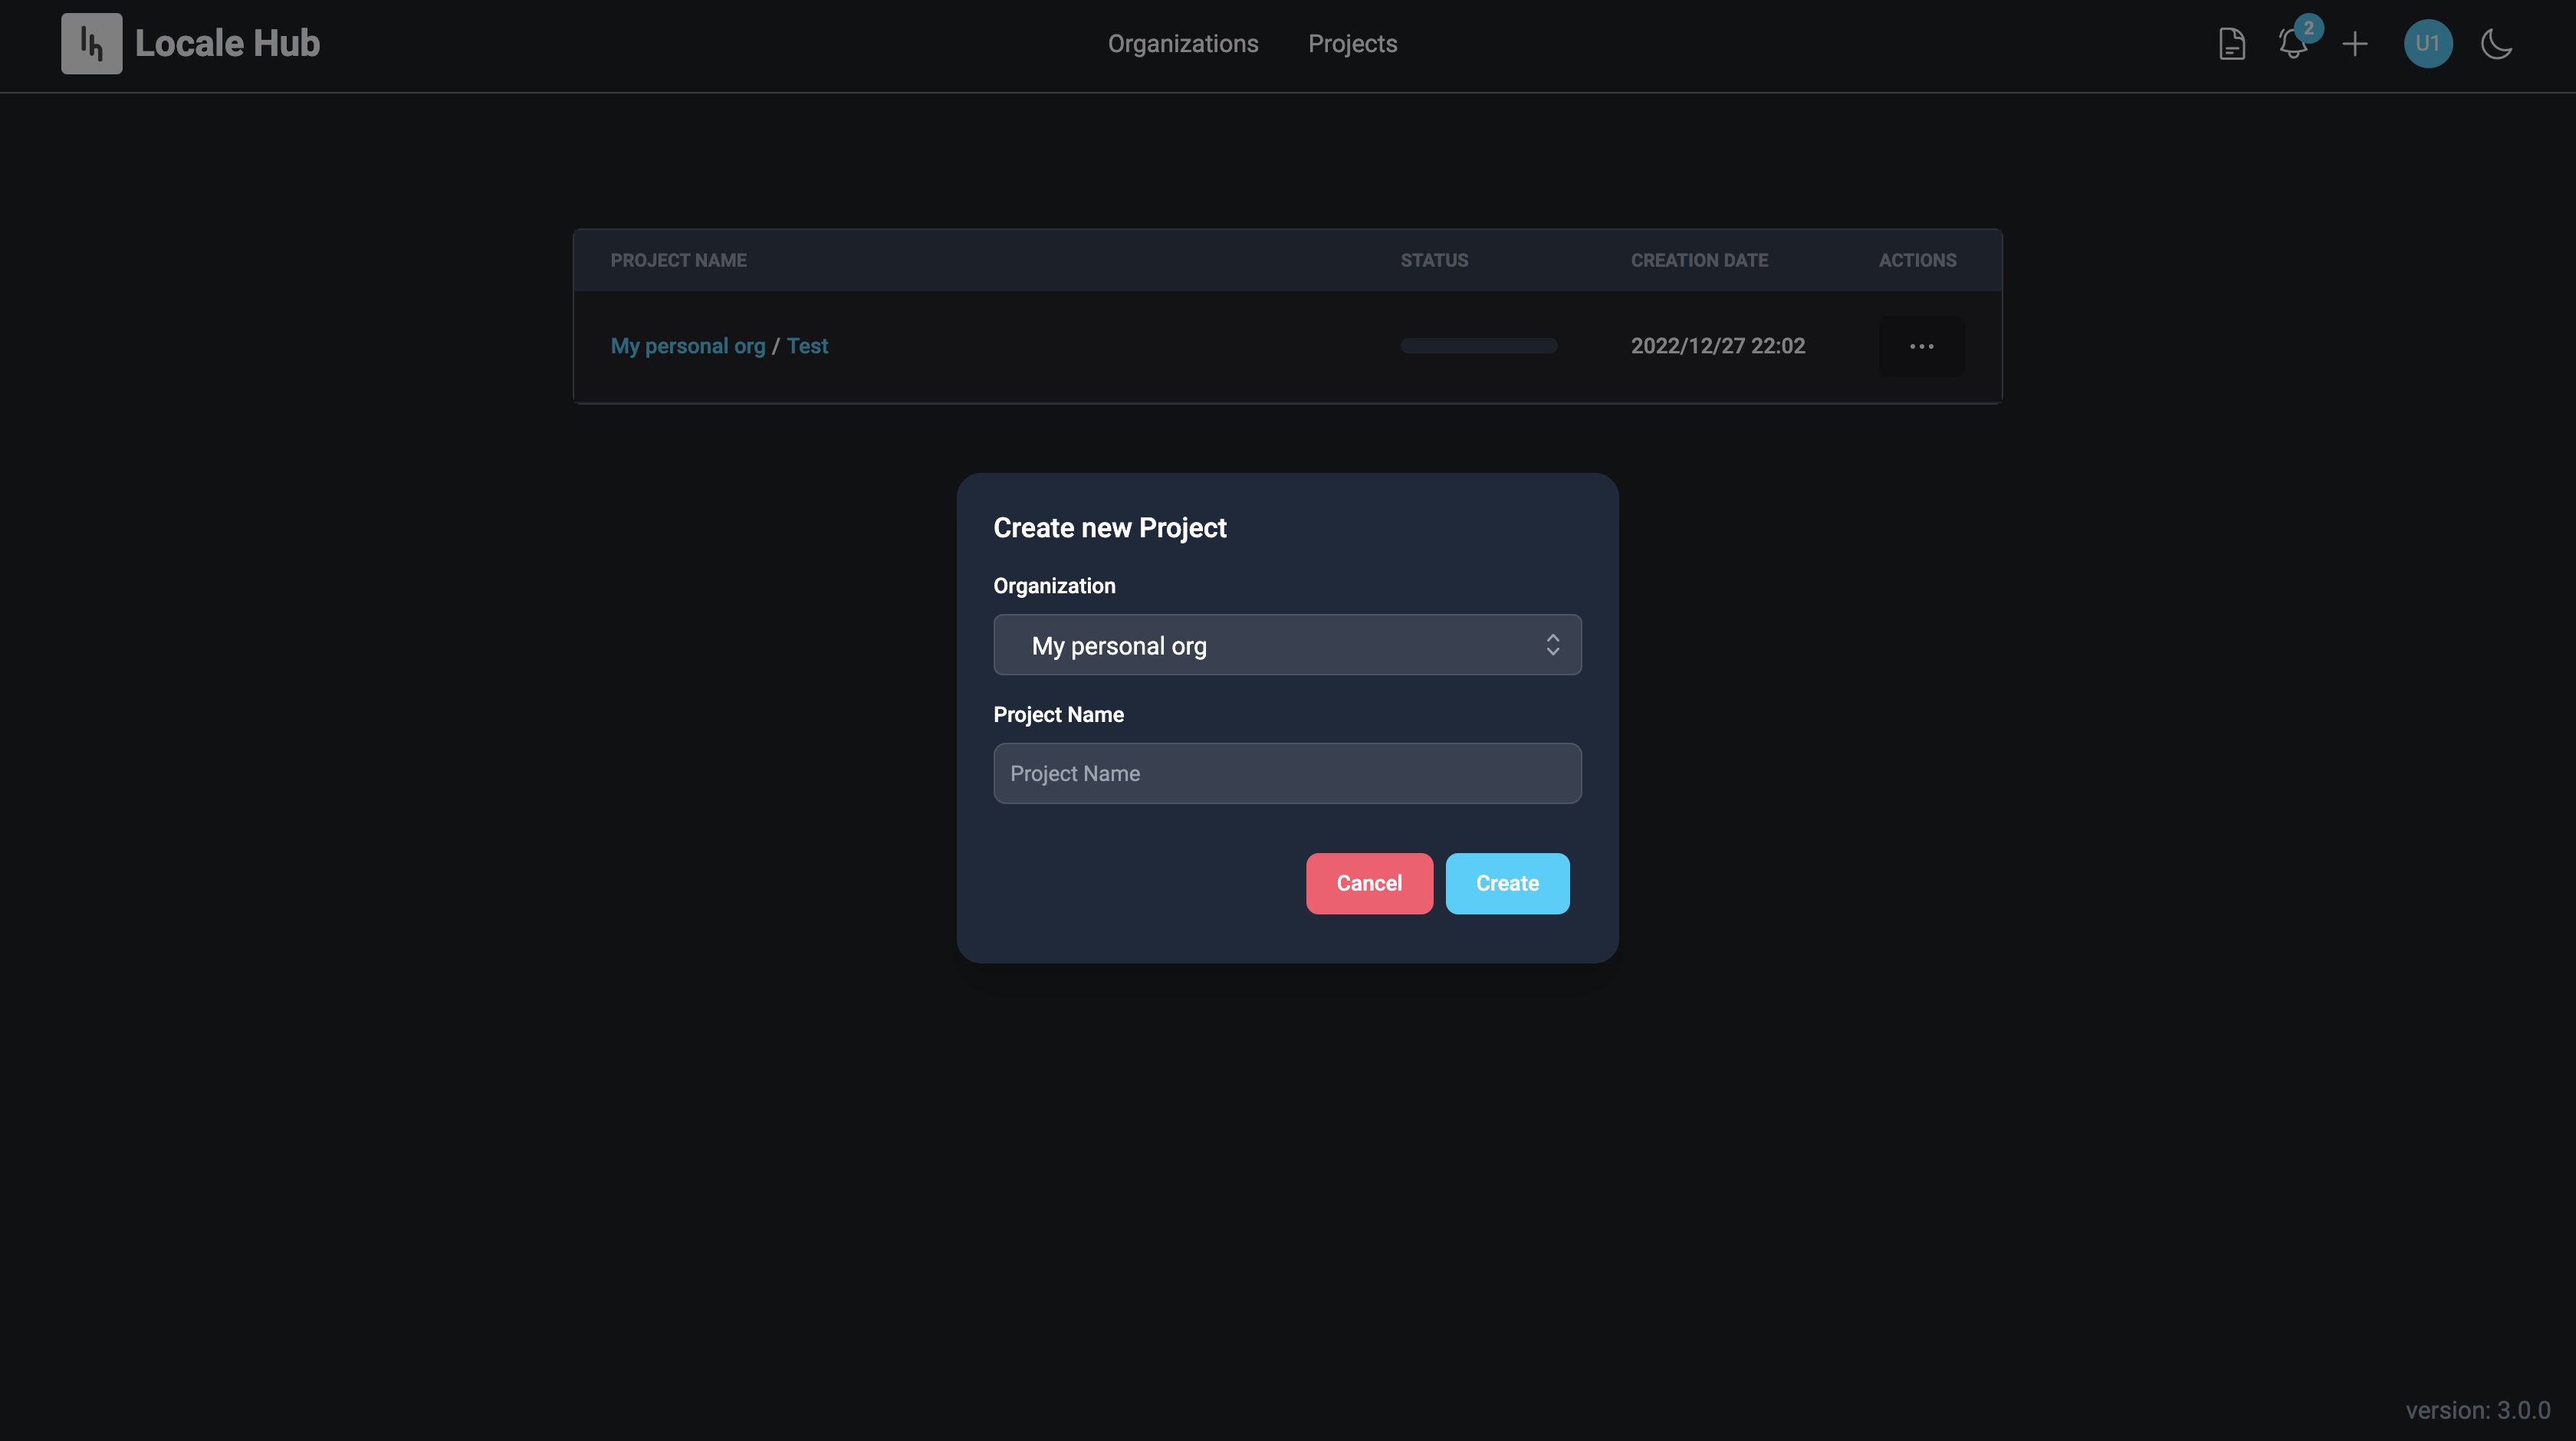
Task: Click the Project Name field label
Action: pyautogui.click(x=1058, y=715)
